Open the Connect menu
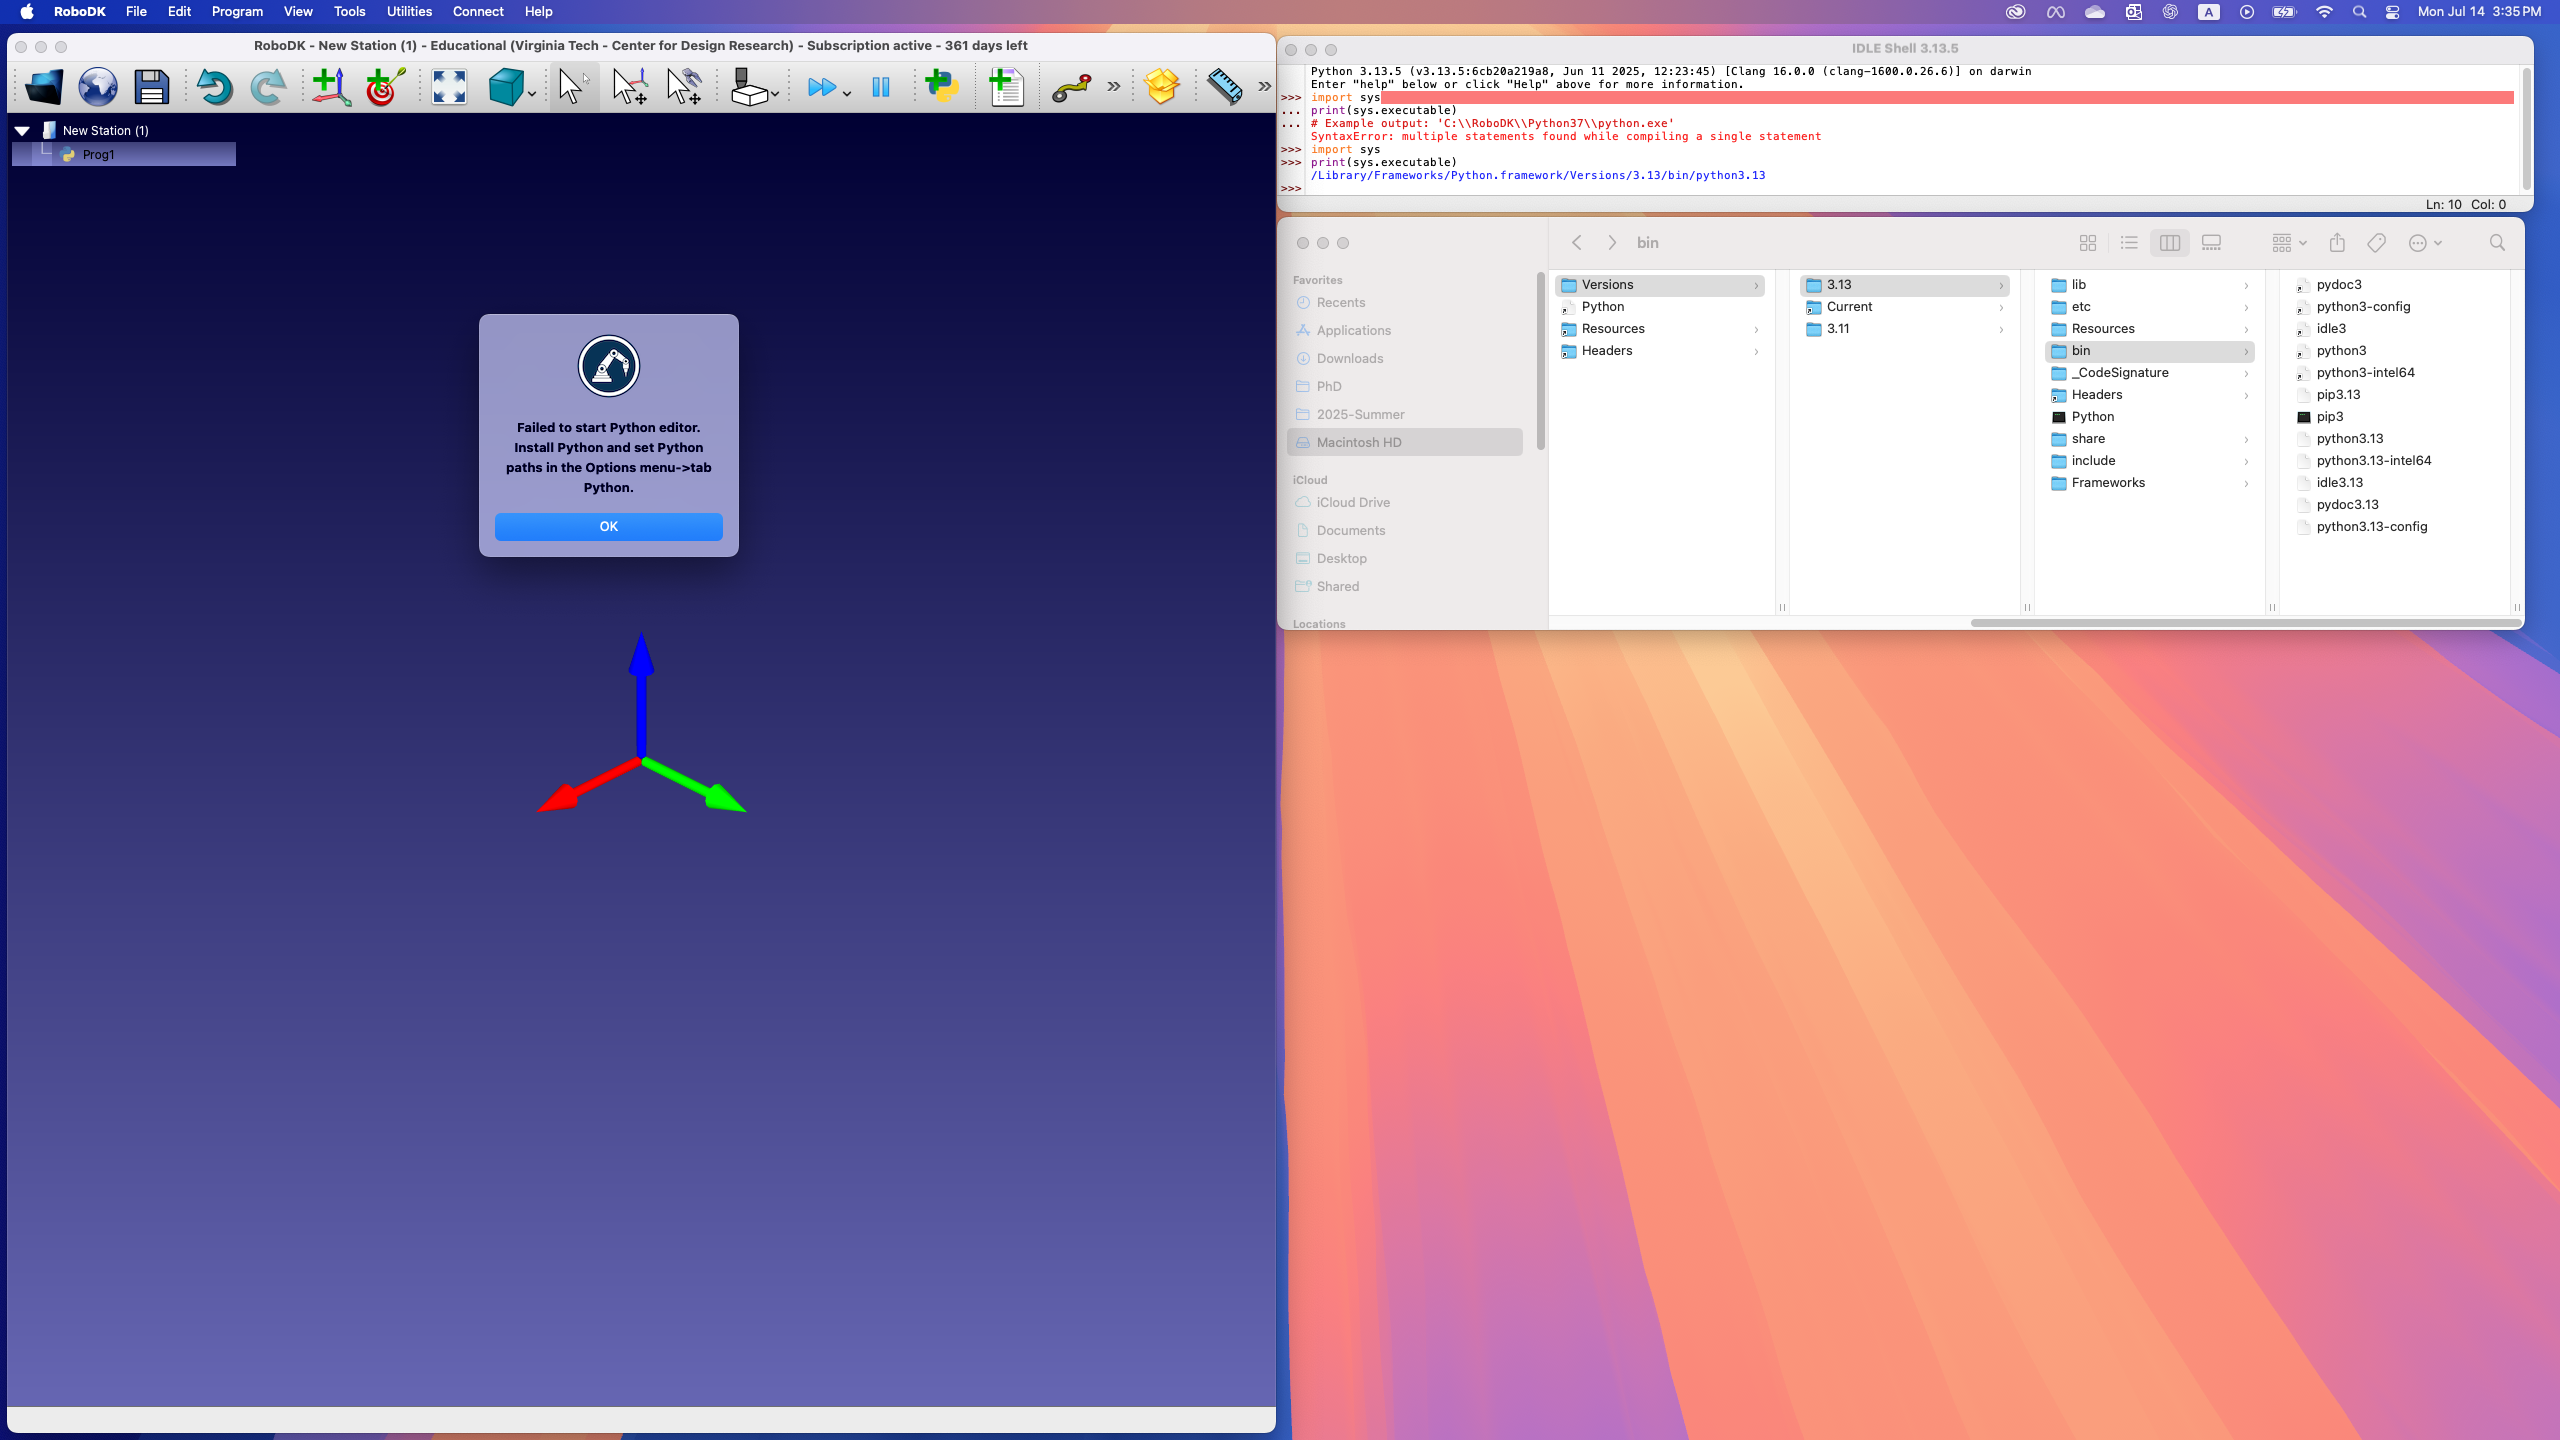The width and height of the screenshot is (2560, 1440). [477, 12]
